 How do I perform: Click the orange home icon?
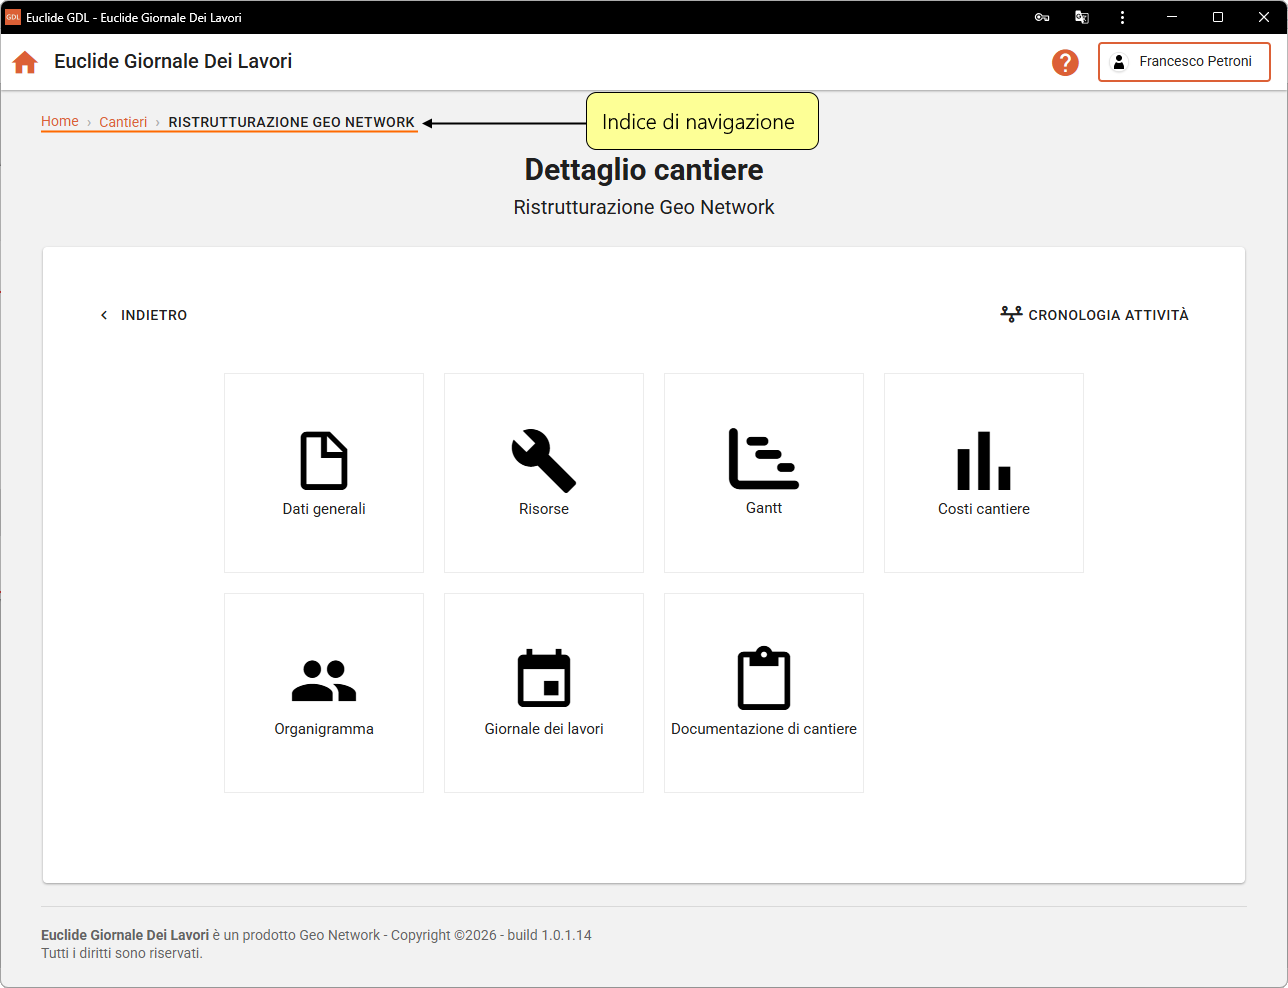click(25, 62)
